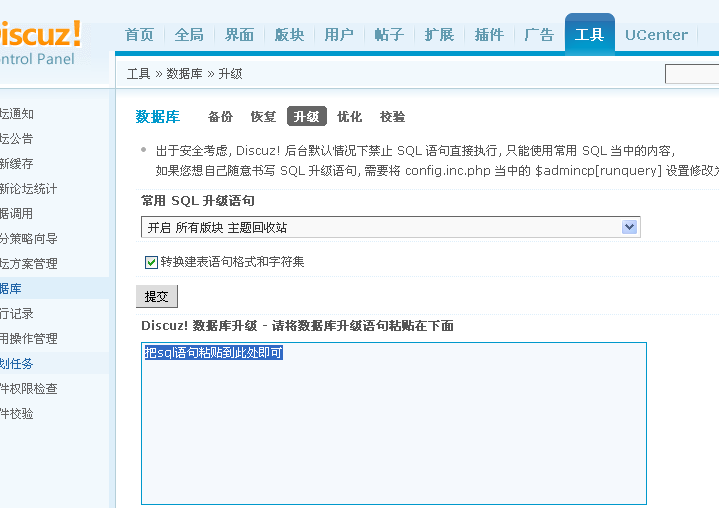719x508 pixels.
Task: Click the Discuz! logo
Action: pyautogui.click(x=40, y=34)
